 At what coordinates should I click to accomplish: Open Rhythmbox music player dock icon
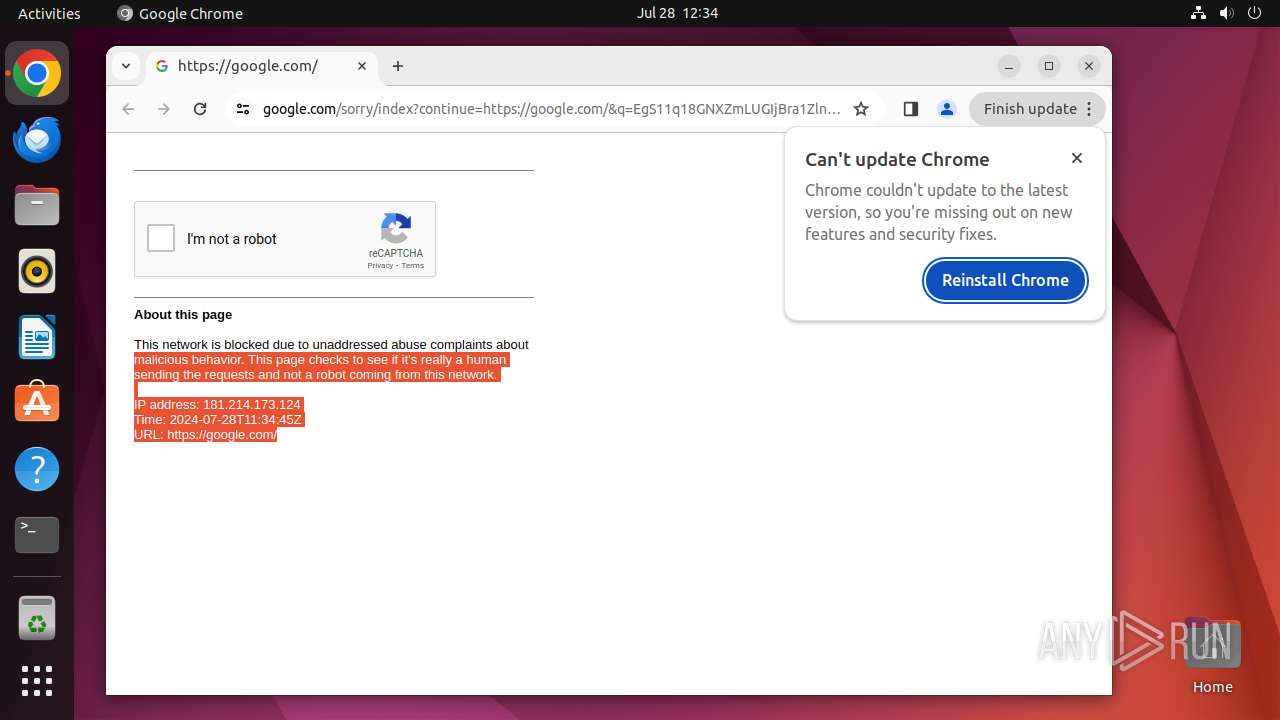pyautogui.click(x=37, y=271)
